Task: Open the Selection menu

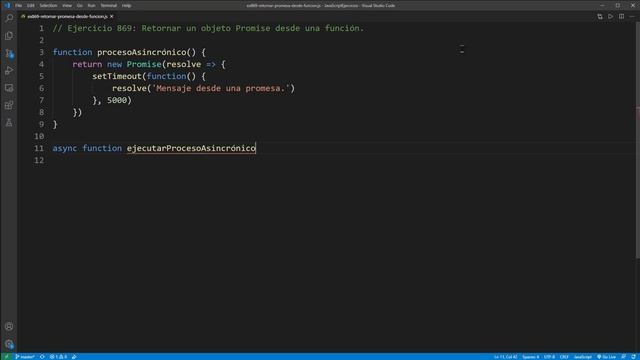Action: coord(48,5)
